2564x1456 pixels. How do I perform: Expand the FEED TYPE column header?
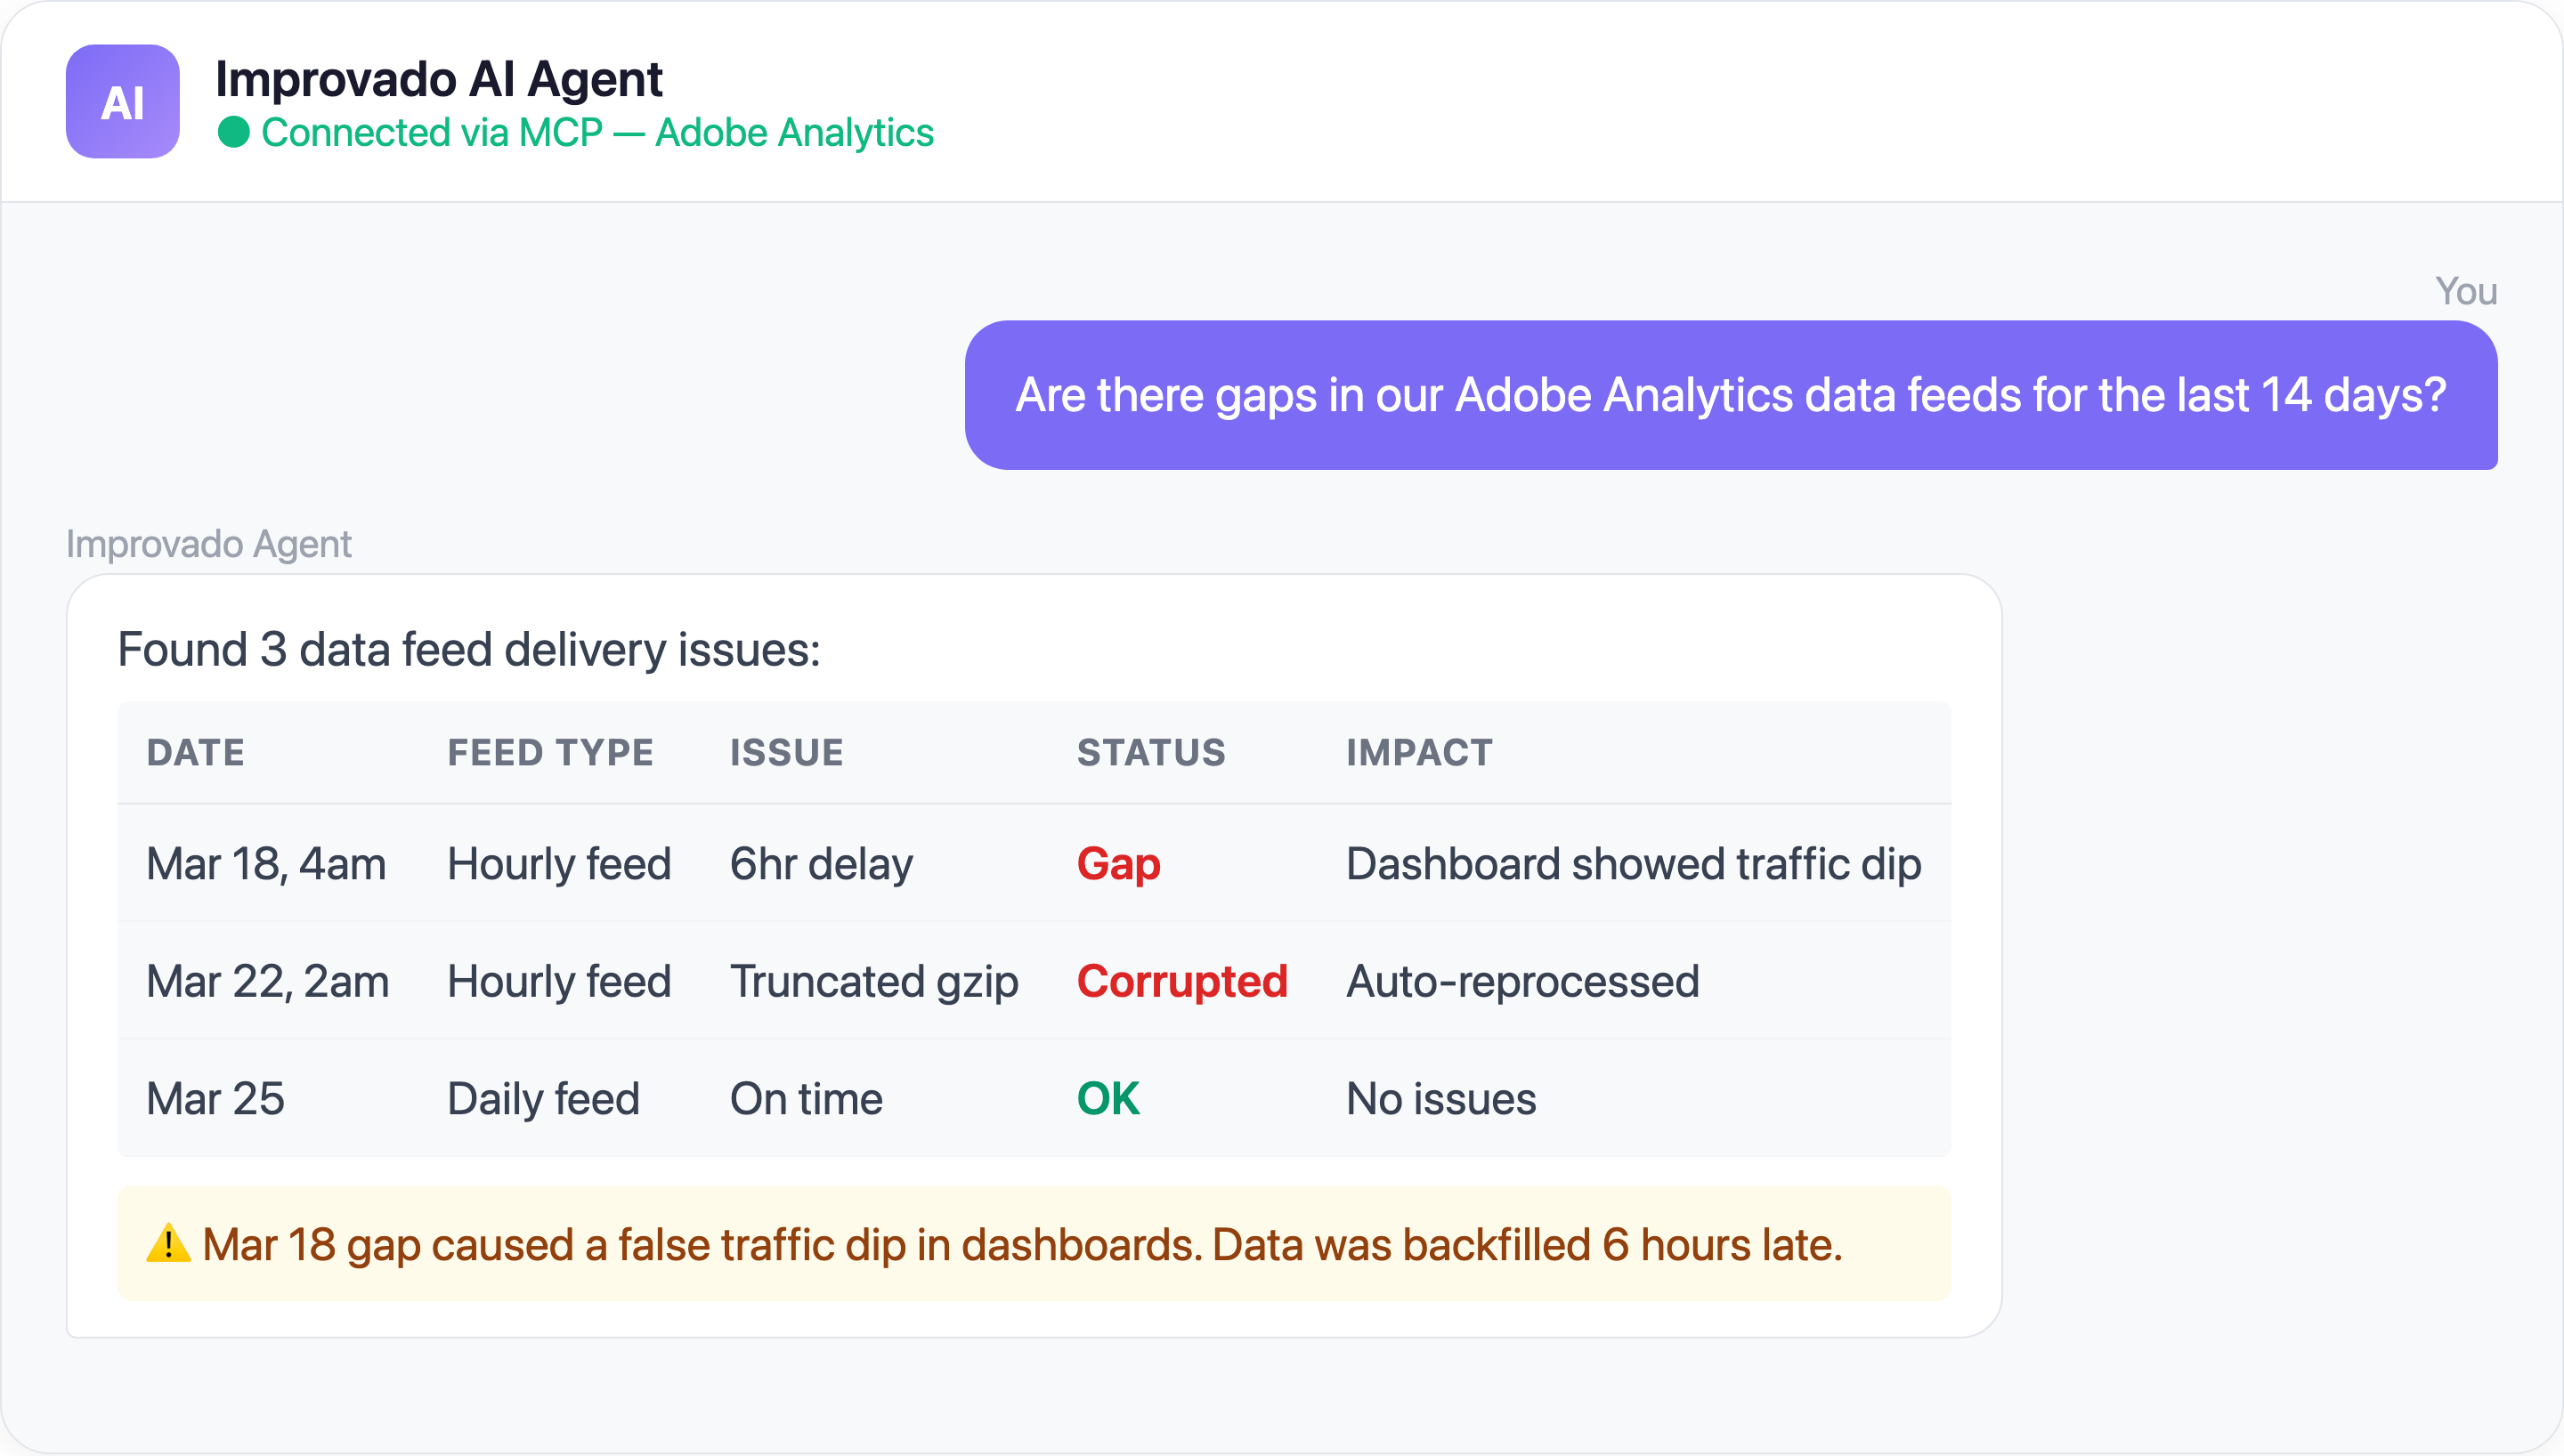tap(550, 752)
